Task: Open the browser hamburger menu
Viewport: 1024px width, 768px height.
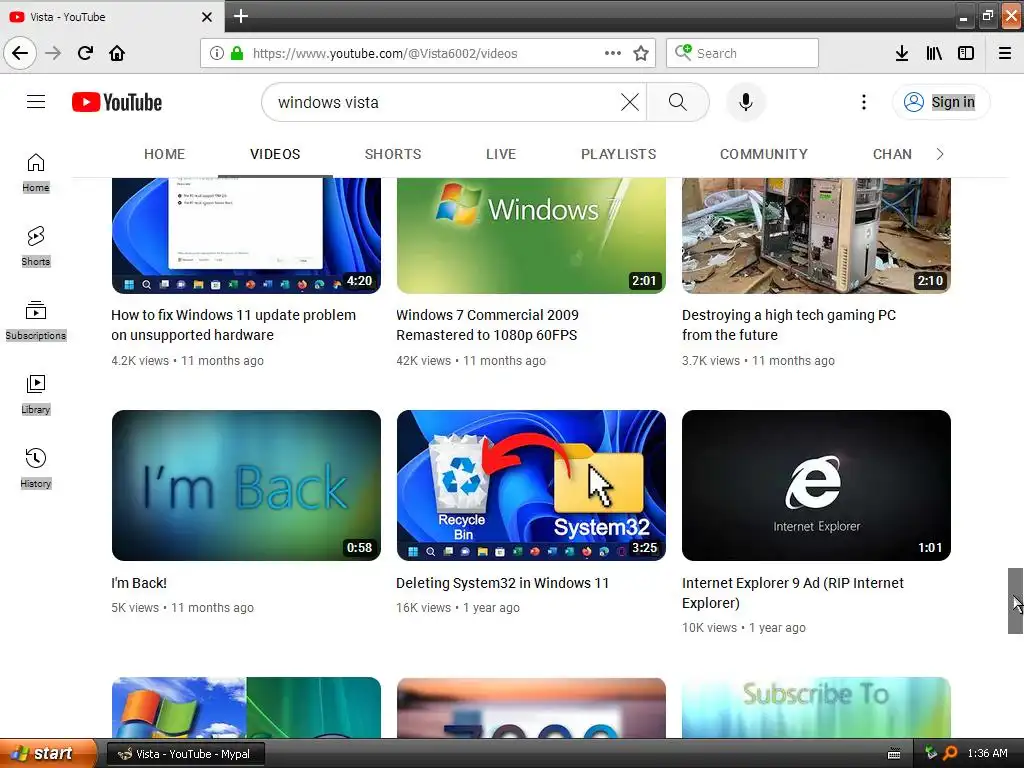Action: (x=1005, y=53)
